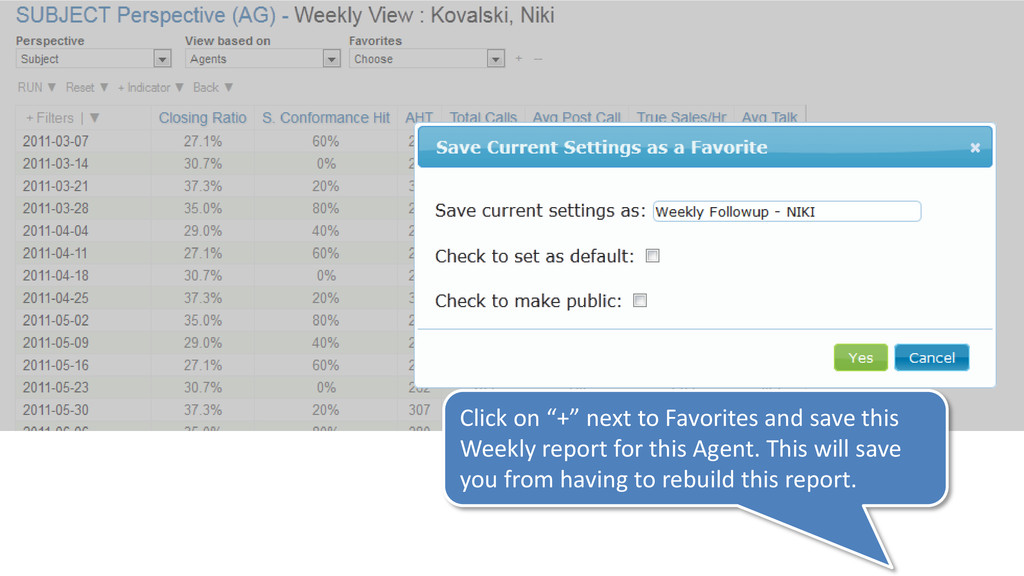Image resolution: width=1024 pixels, height=576 pixels.
Task: Check the set as default checkbox
Action: coord(652,256)
